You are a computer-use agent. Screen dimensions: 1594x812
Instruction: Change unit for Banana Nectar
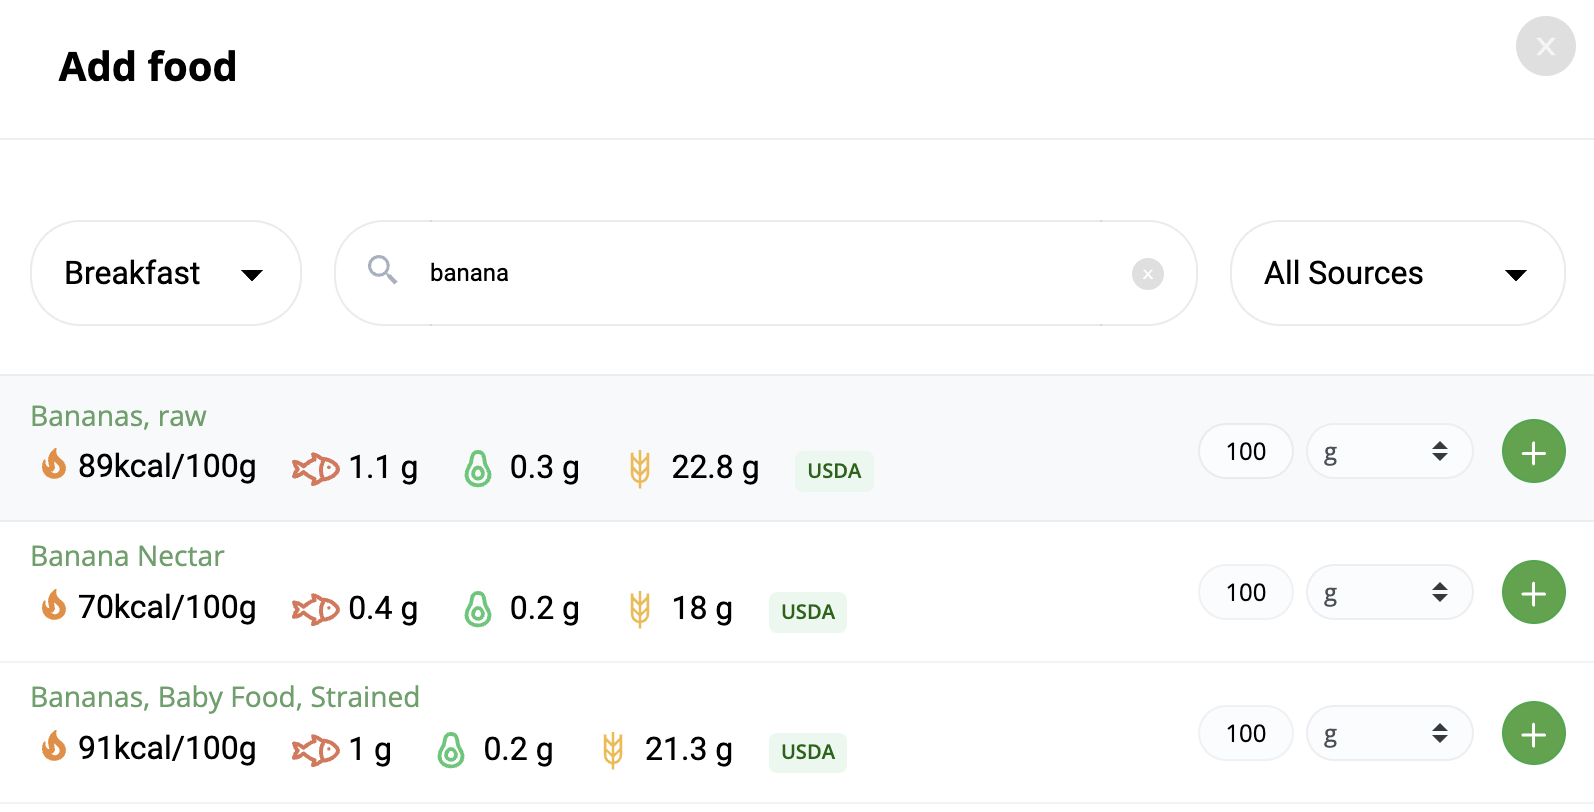[1389, 593]
